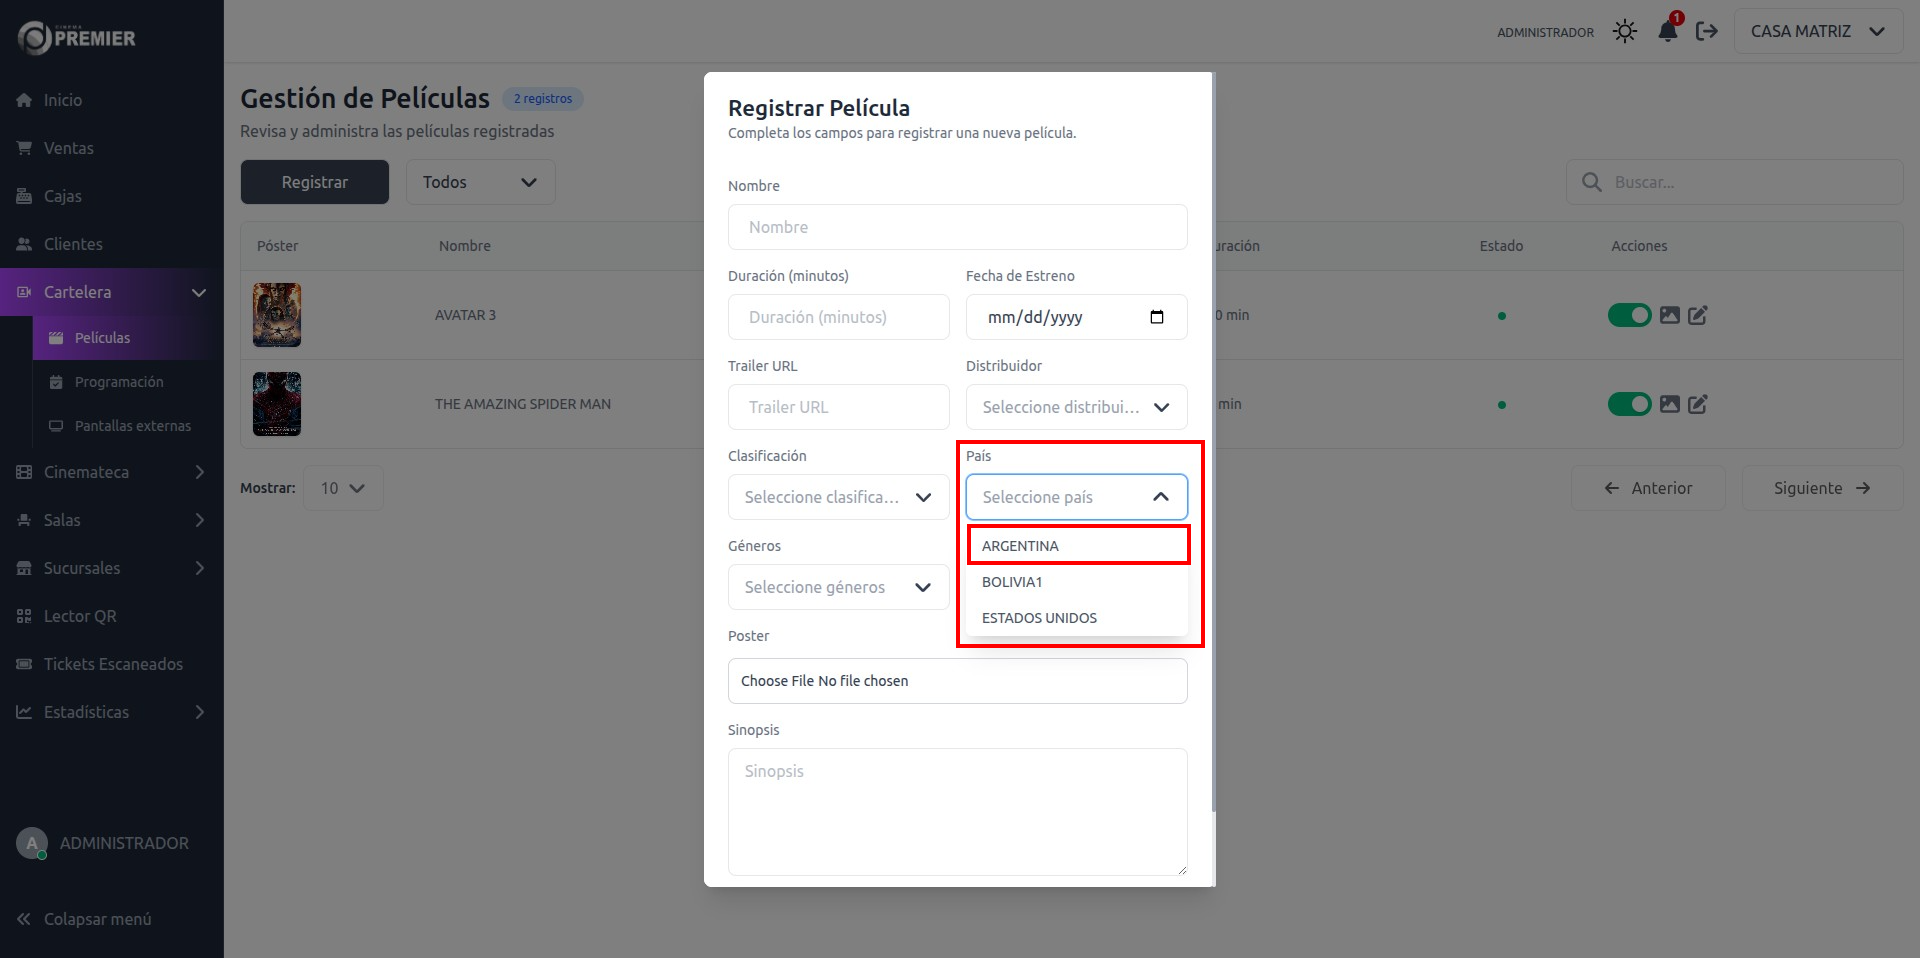Switch off The Amazing Spider Man toggle
This screenshot has width=1920, height=958.
click(1629, 404)
